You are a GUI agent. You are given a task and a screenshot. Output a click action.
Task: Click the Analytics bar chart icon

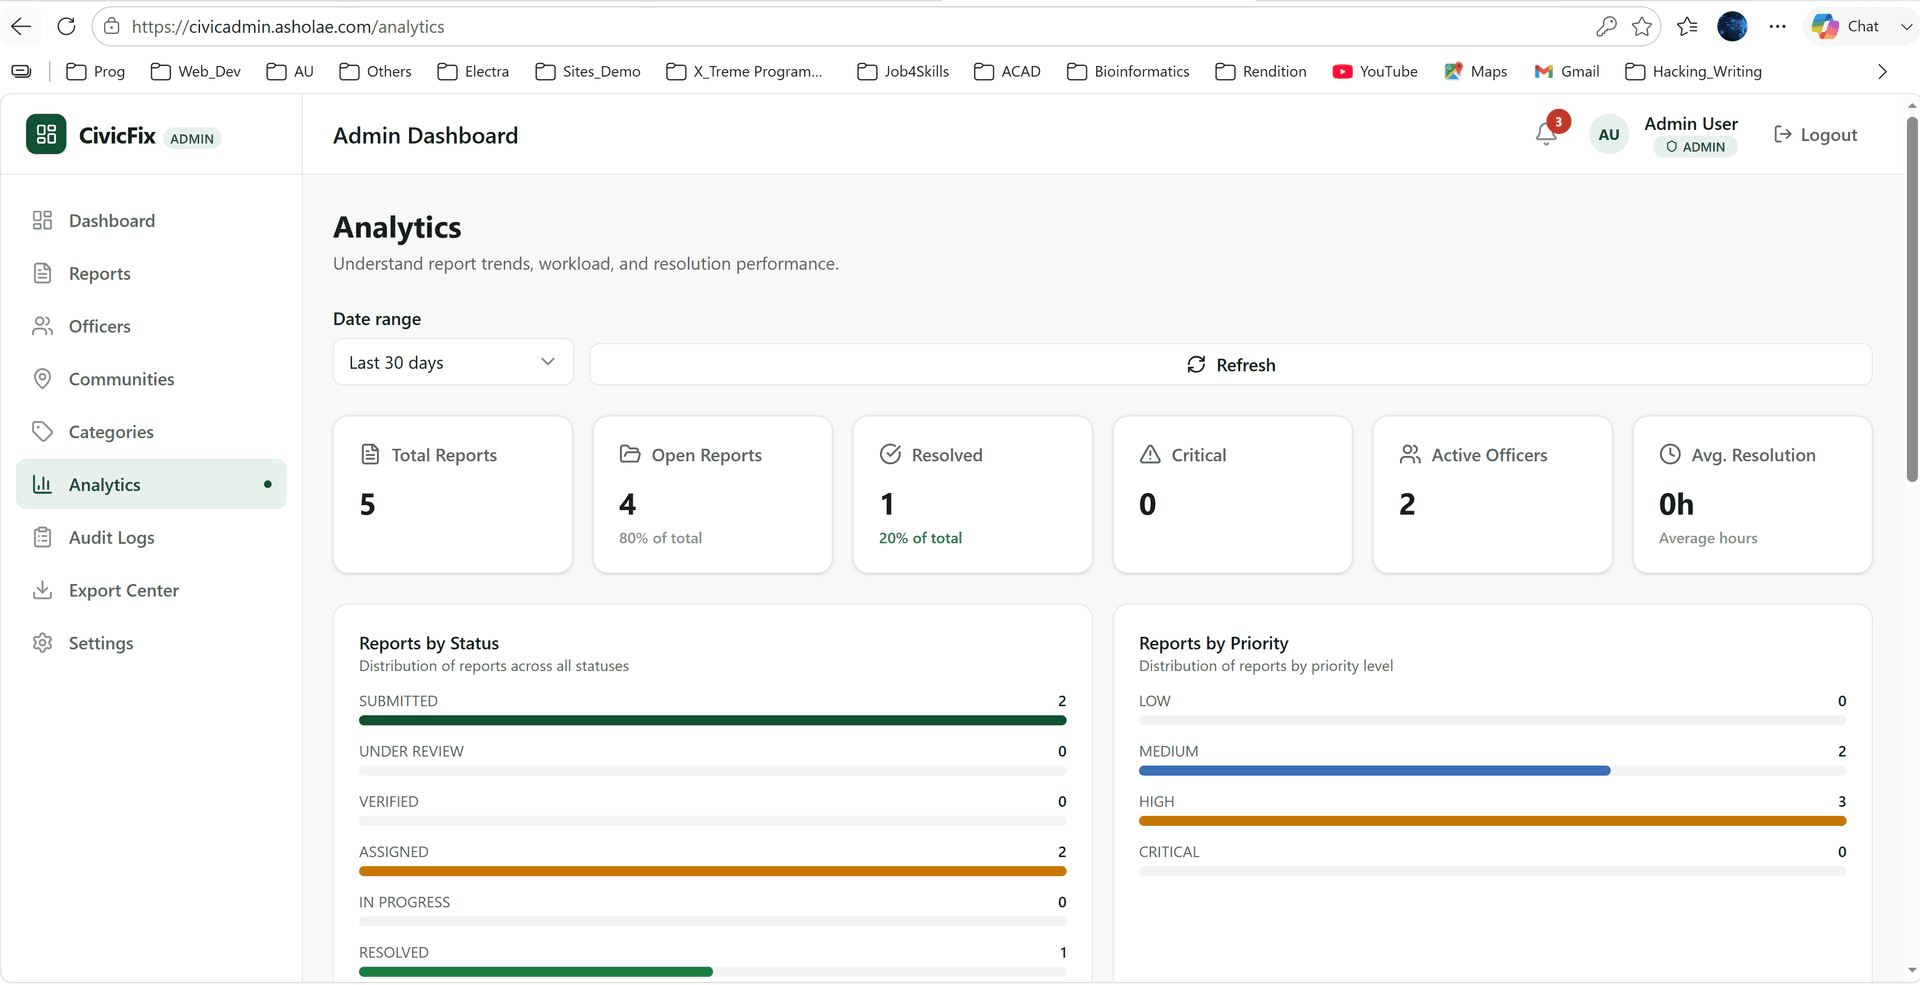(x=42, y=484)
